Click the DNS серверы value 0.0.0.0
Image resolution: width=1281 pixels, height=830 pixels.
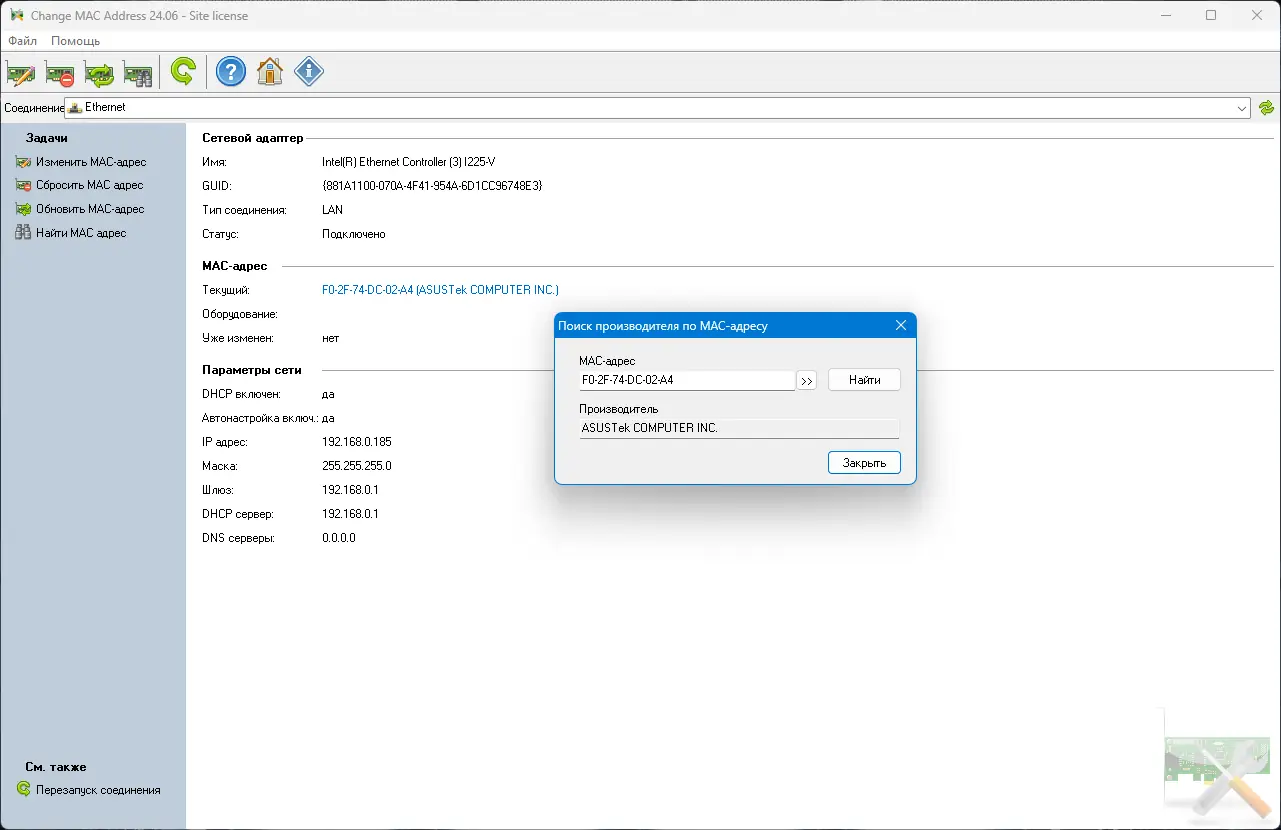(339, 538)
